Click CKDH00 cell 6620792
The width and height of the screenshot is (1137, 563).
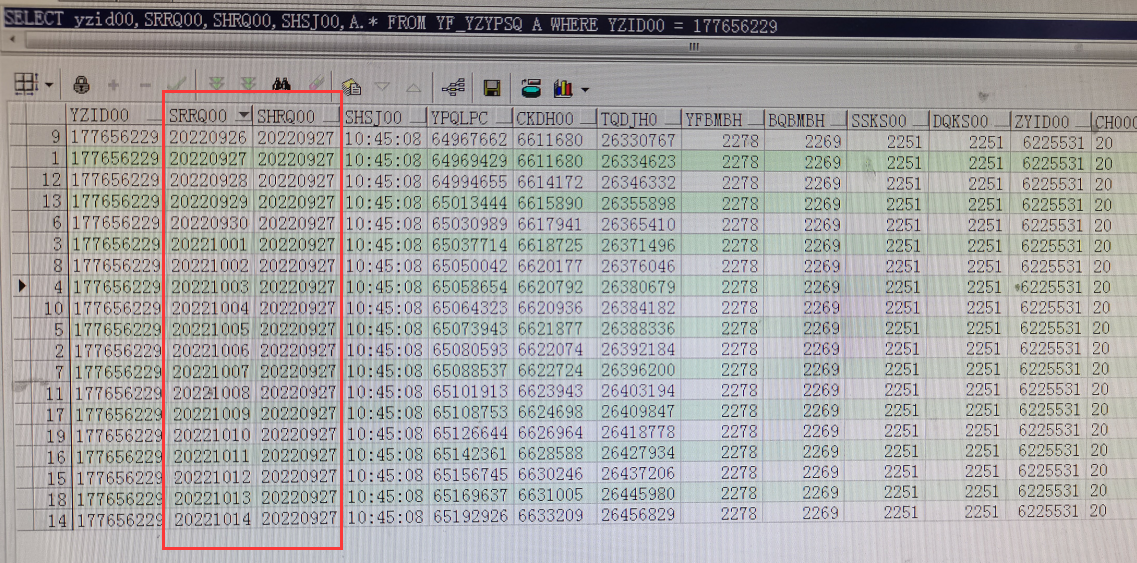(555, 287)
